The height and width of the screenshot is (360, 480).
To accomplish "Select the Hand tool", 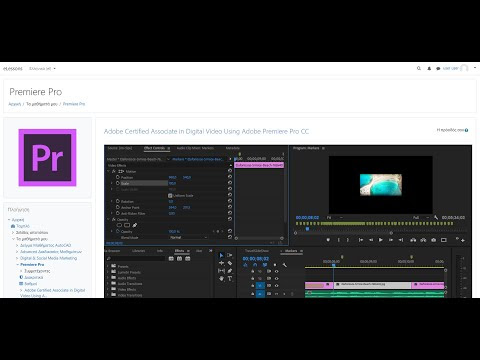I will coord(221,278).
